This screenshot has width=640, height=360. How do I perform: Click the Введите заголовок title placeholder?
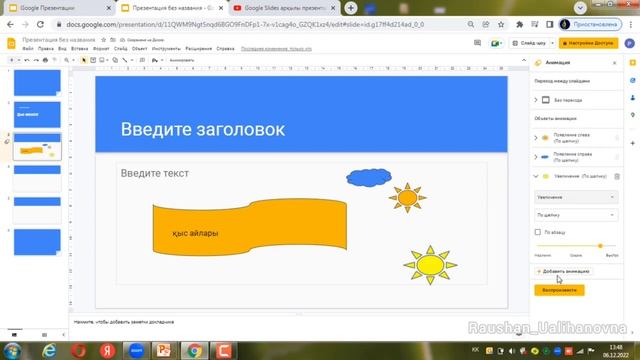tap(203, 129)
